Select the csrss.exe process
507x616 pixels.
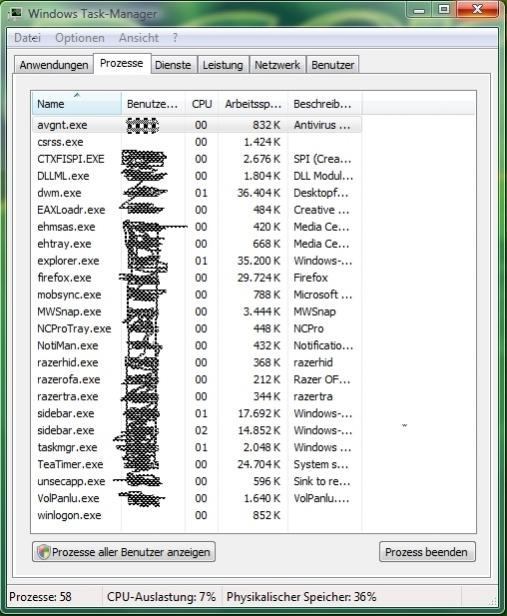click(197, 142)
